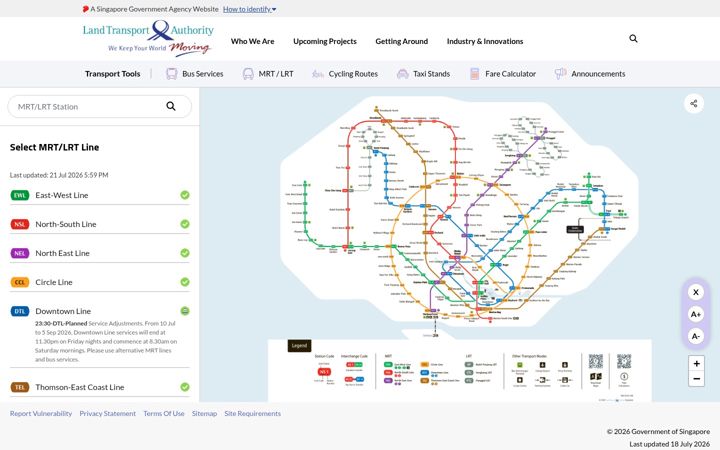Click the Singapore government lion crest icon
The width and height of the screenshot is (720, 450).
85,9
